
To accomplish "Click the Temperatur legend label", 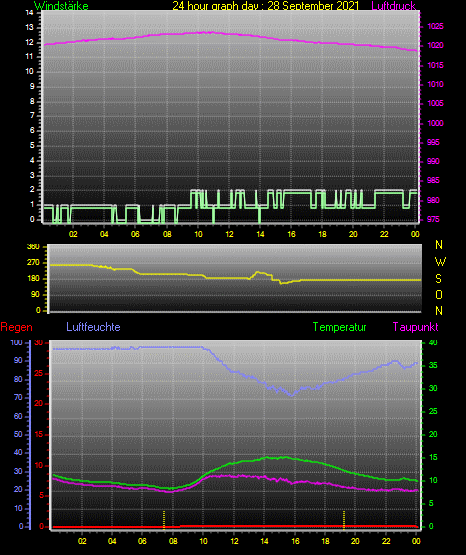I will tap(339, 327).
